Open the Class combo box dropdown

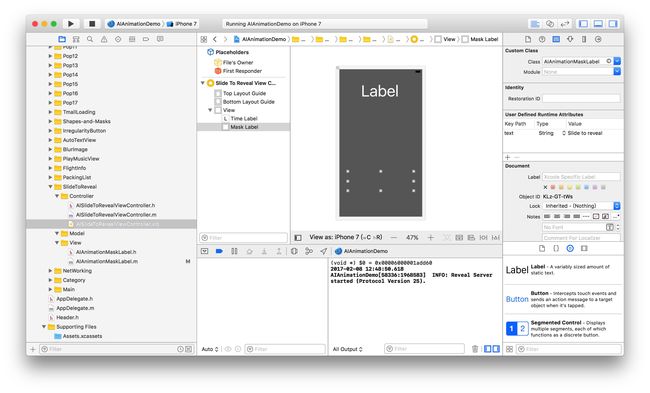click(x=617, y=61)
